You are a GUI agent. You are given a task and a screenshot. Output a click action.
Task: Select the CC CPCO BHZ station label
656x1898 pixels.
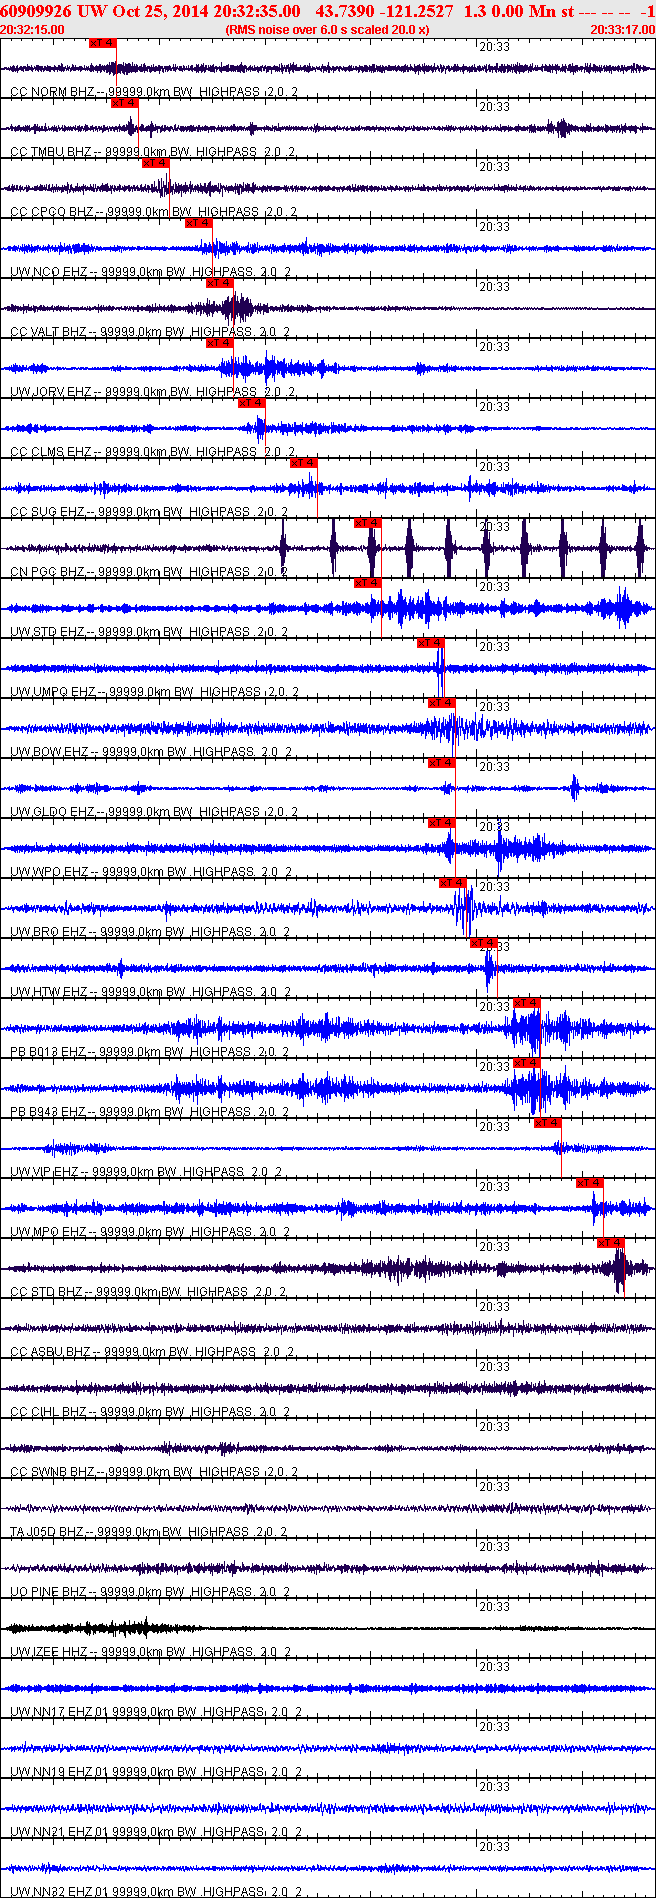pyautogui.click(x=153, y=212)
